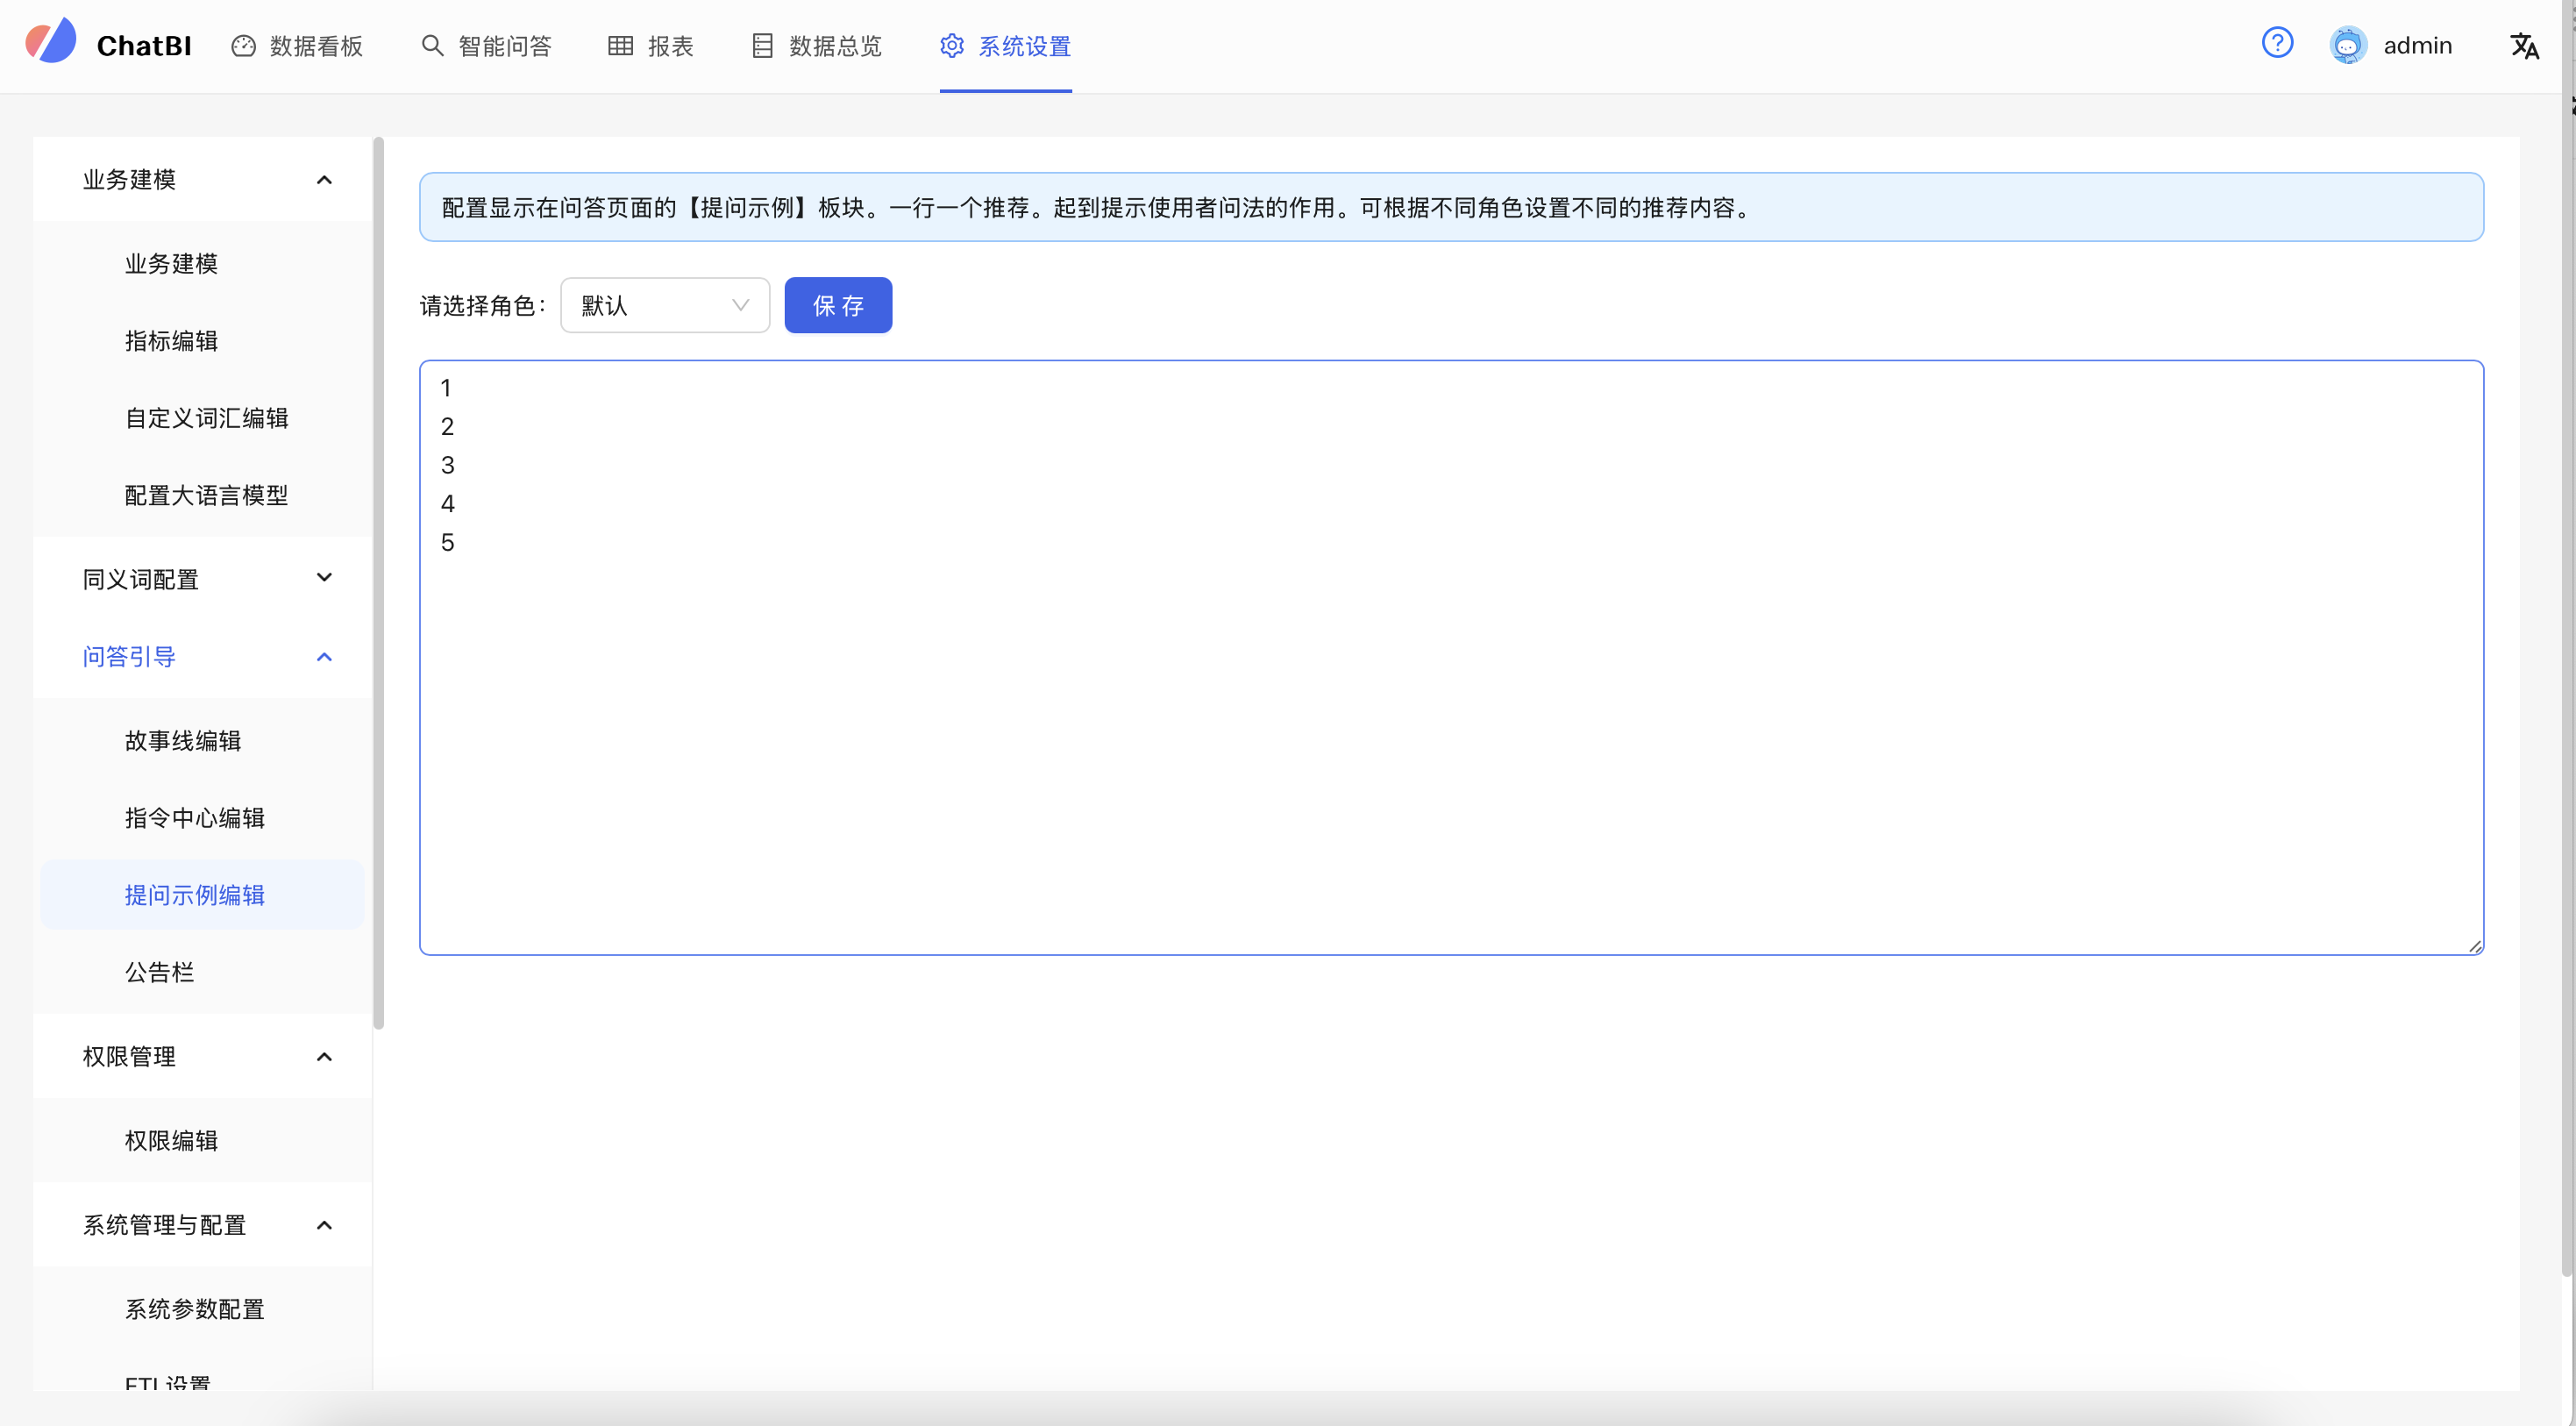Viewport: 2576px width, 1426px height.
Task: Click the language translation icon
Action: (2524, 46)
